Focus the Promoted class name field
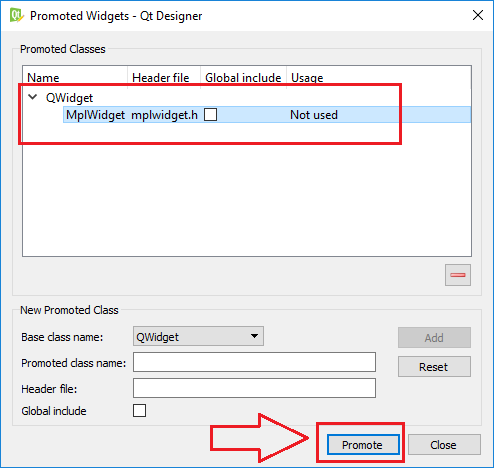The image size is (494, 468). tap(254, 362)
